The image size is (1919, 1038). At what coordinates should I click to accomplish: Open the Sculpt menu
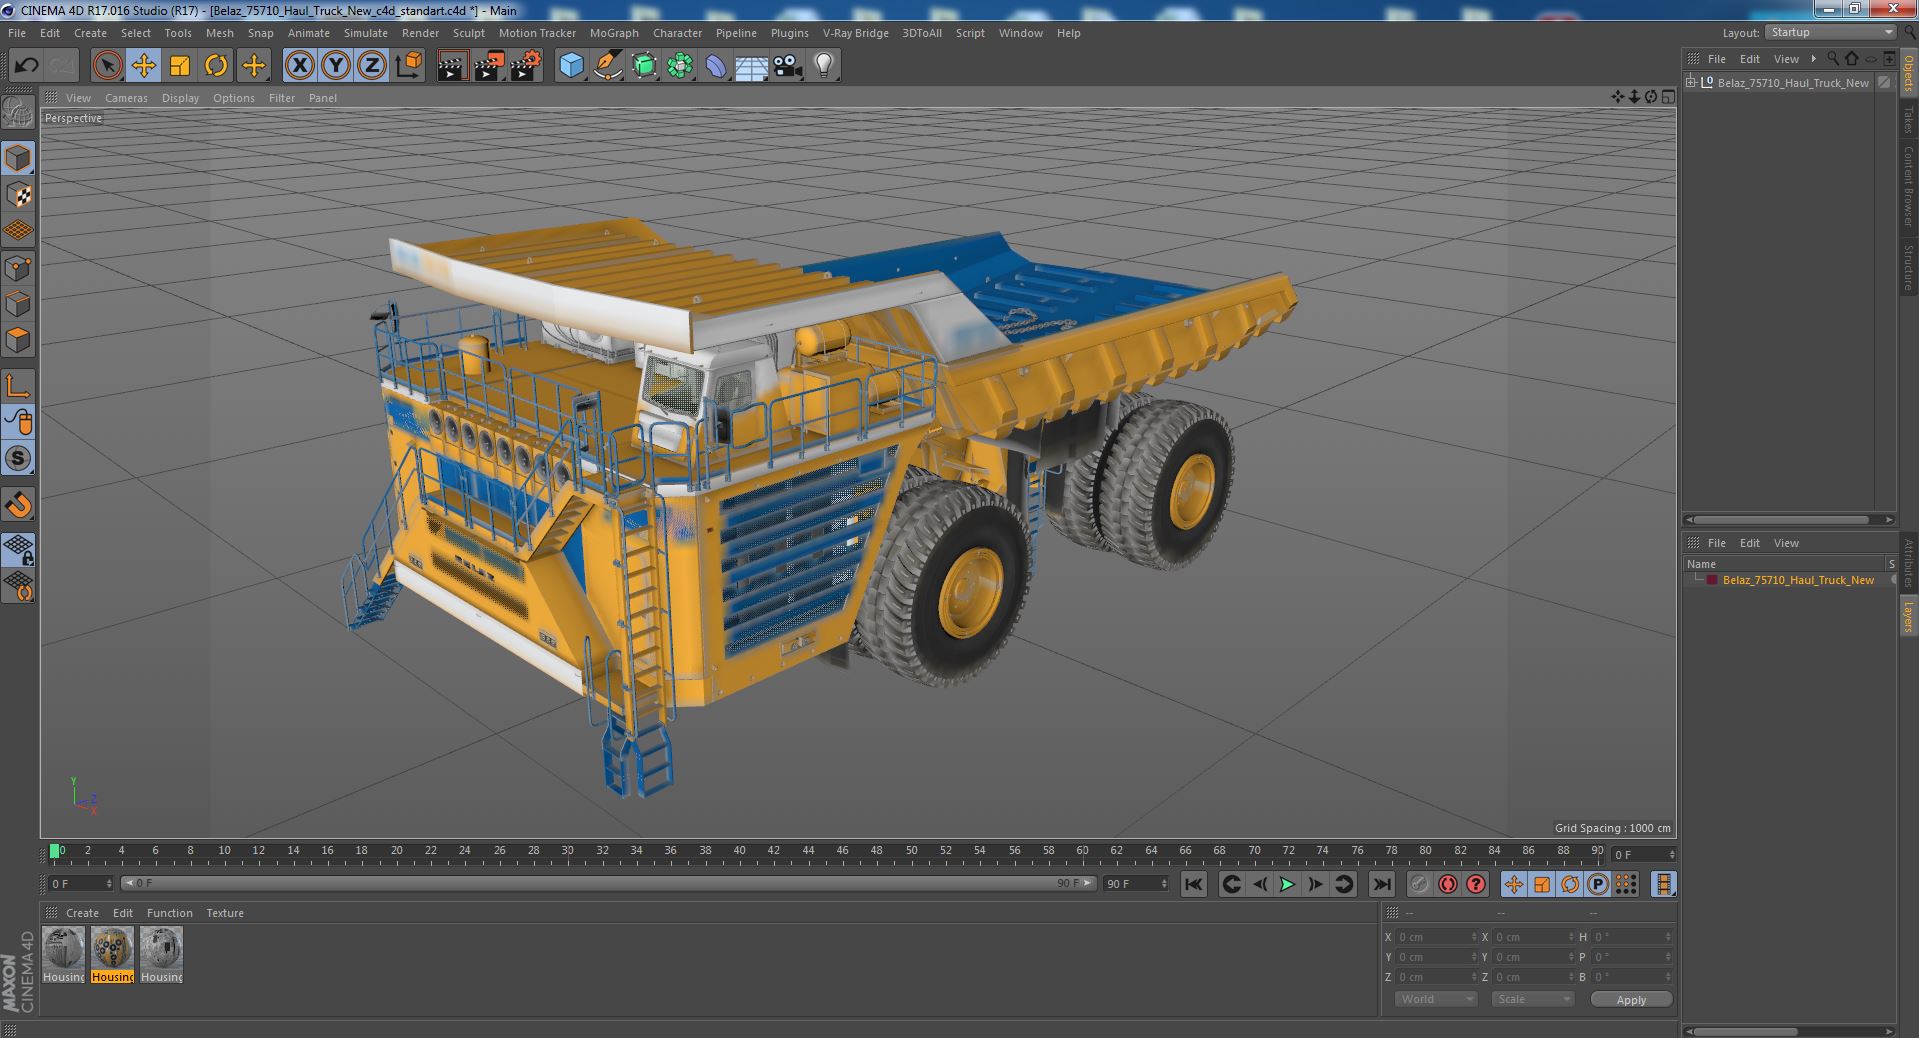coord(468,33)
